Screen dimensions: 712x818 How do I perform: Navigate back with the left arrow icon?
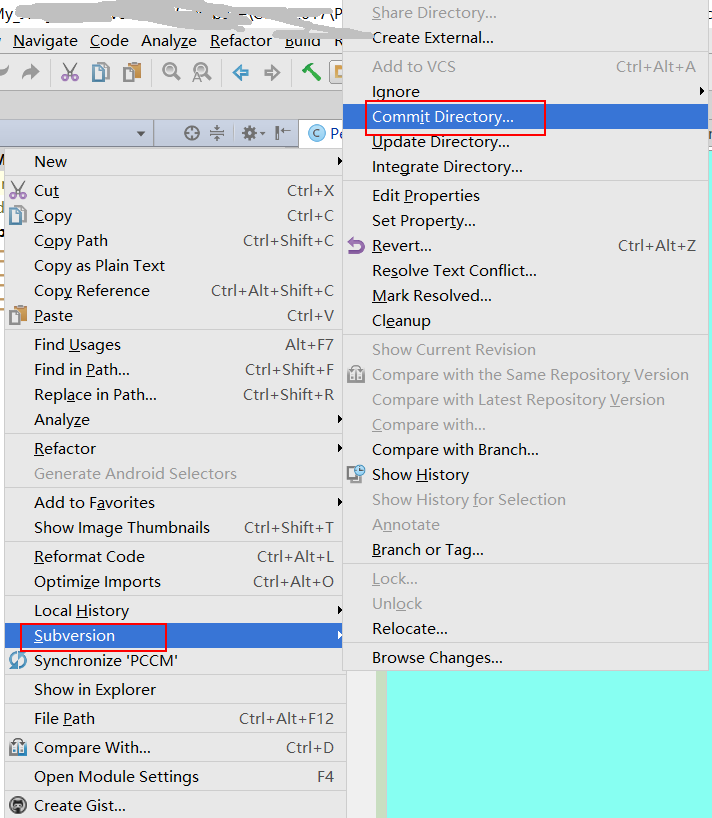240,72
